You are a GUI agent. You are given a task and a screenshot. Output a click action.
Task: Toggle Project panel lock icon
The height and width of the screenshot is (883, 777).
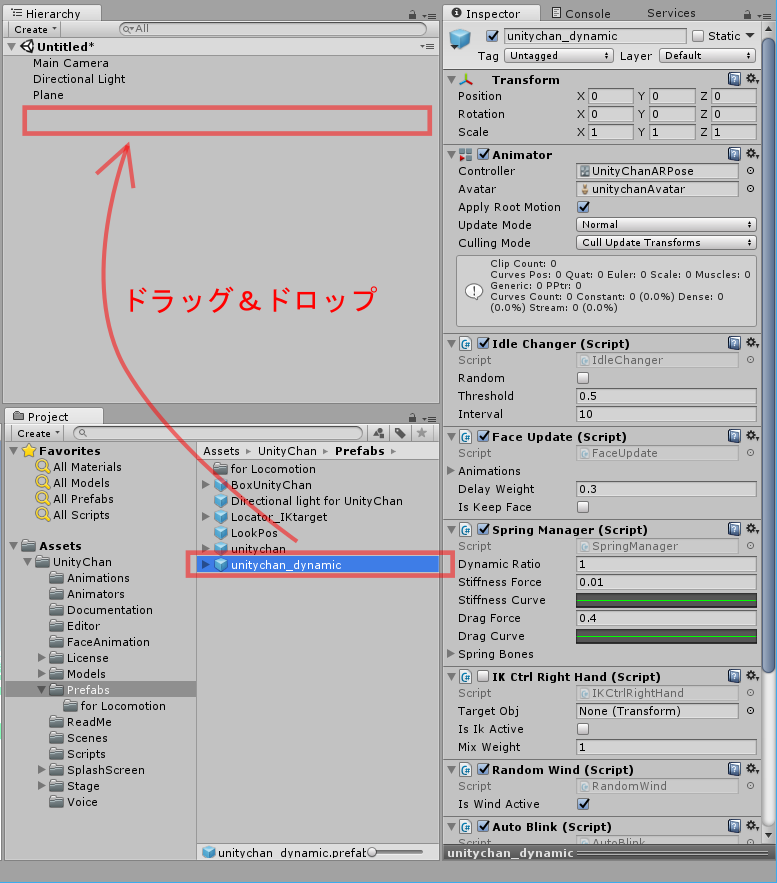point(413,418)
